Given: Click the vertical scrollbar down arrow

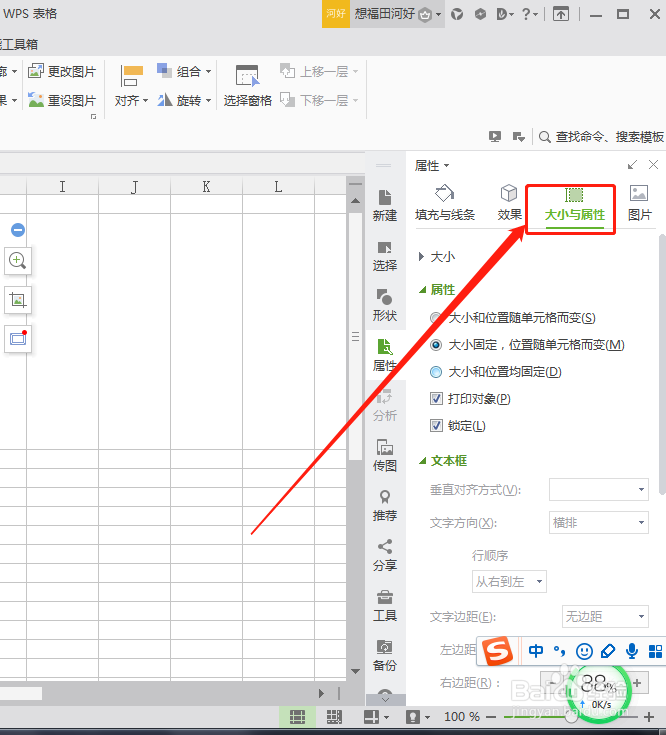Looking at the screenshot, I should pos(356,671).
